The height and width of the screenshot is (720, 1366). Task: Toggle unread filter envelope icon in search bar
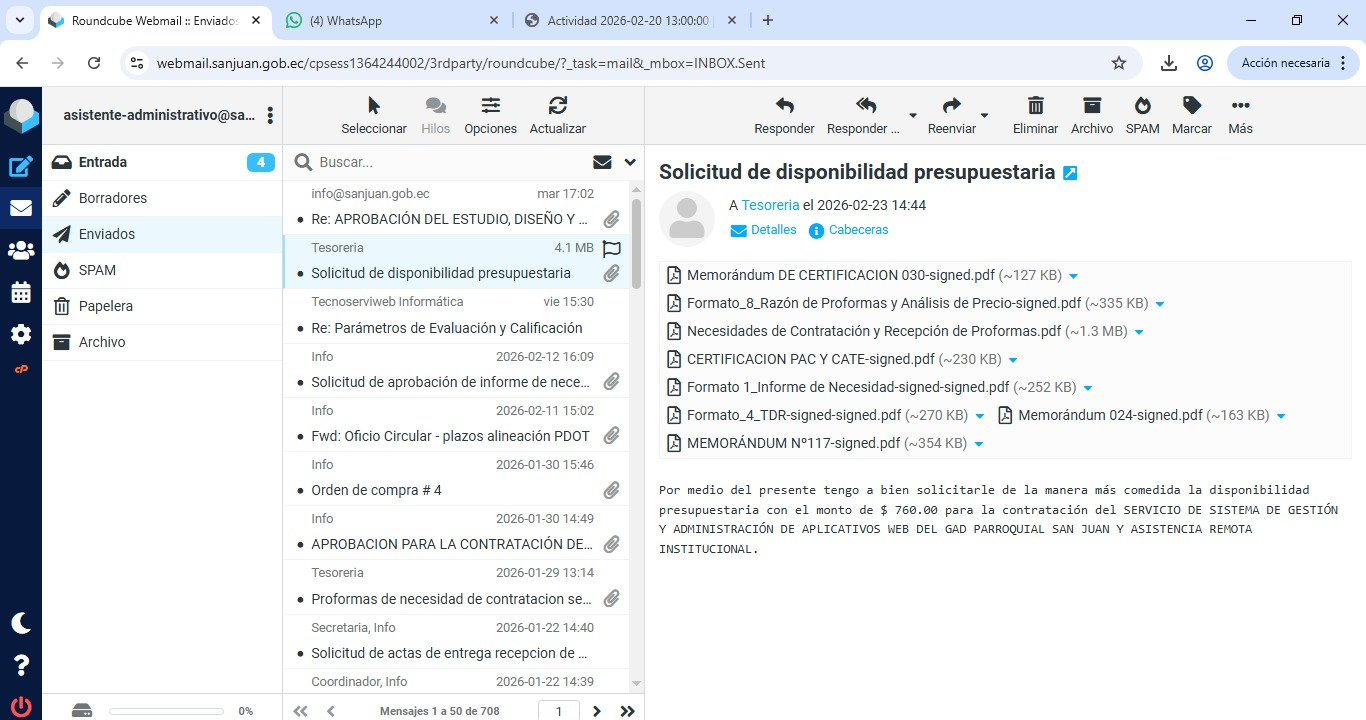[602, 162]
